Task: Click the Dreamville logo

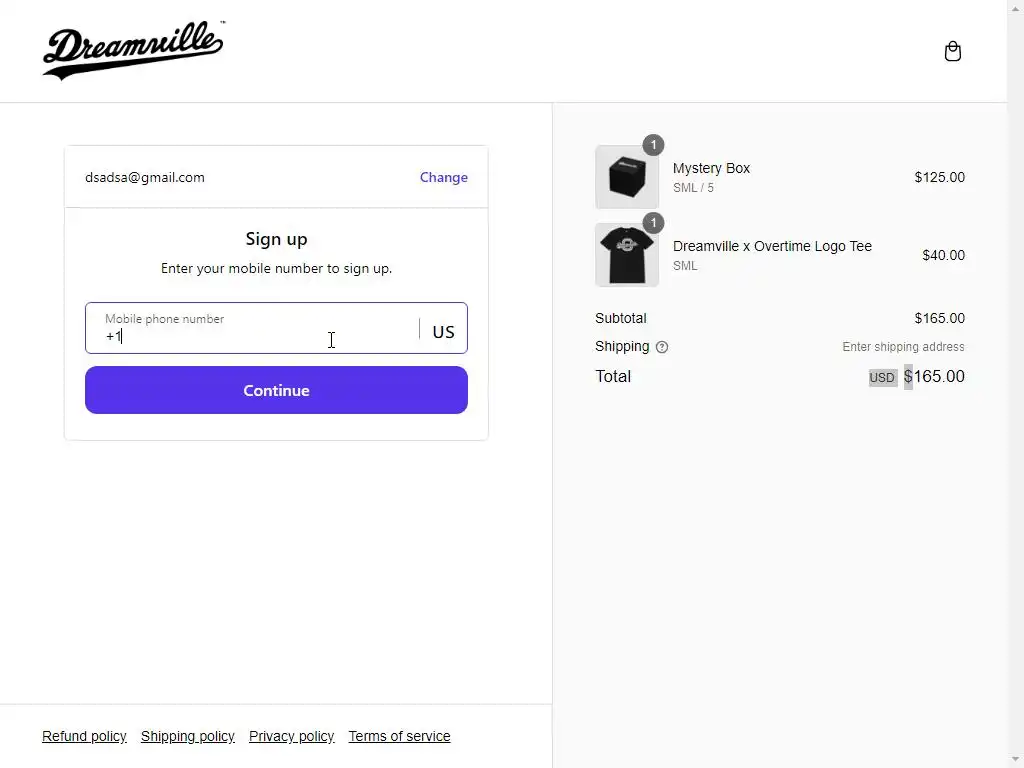Action: tap(133, 50)
